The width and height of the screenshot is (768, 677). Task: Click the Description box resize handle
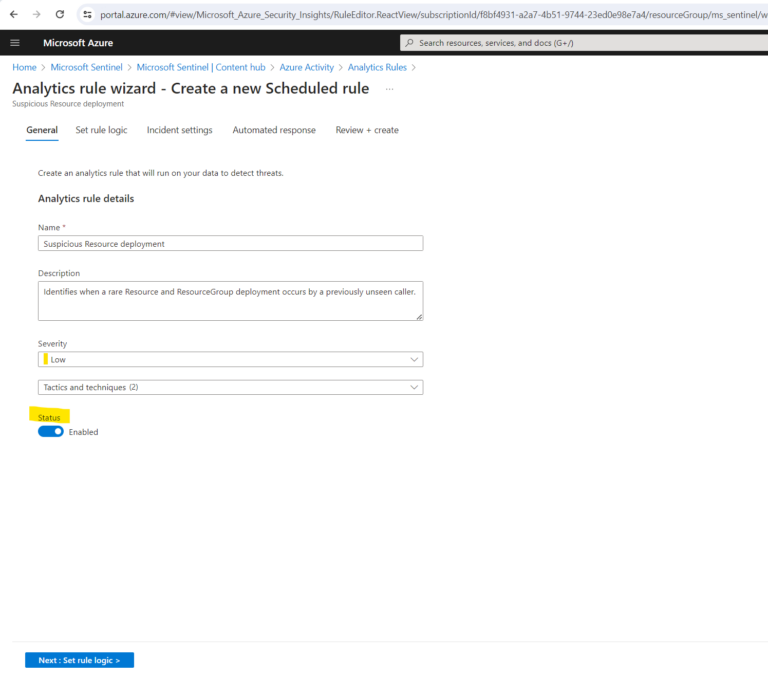click(x=419, y=317)
